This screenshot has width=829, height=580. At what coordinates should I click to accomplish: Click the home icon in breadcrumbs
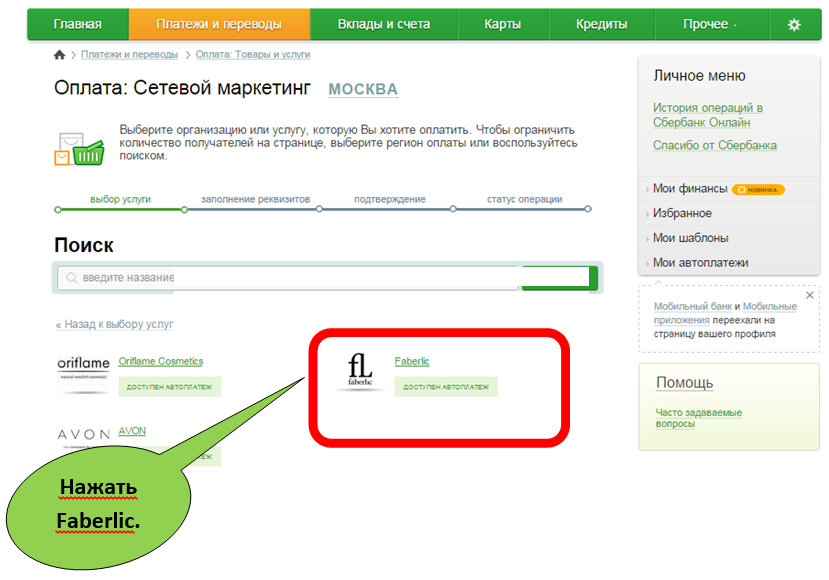point(60,55)
